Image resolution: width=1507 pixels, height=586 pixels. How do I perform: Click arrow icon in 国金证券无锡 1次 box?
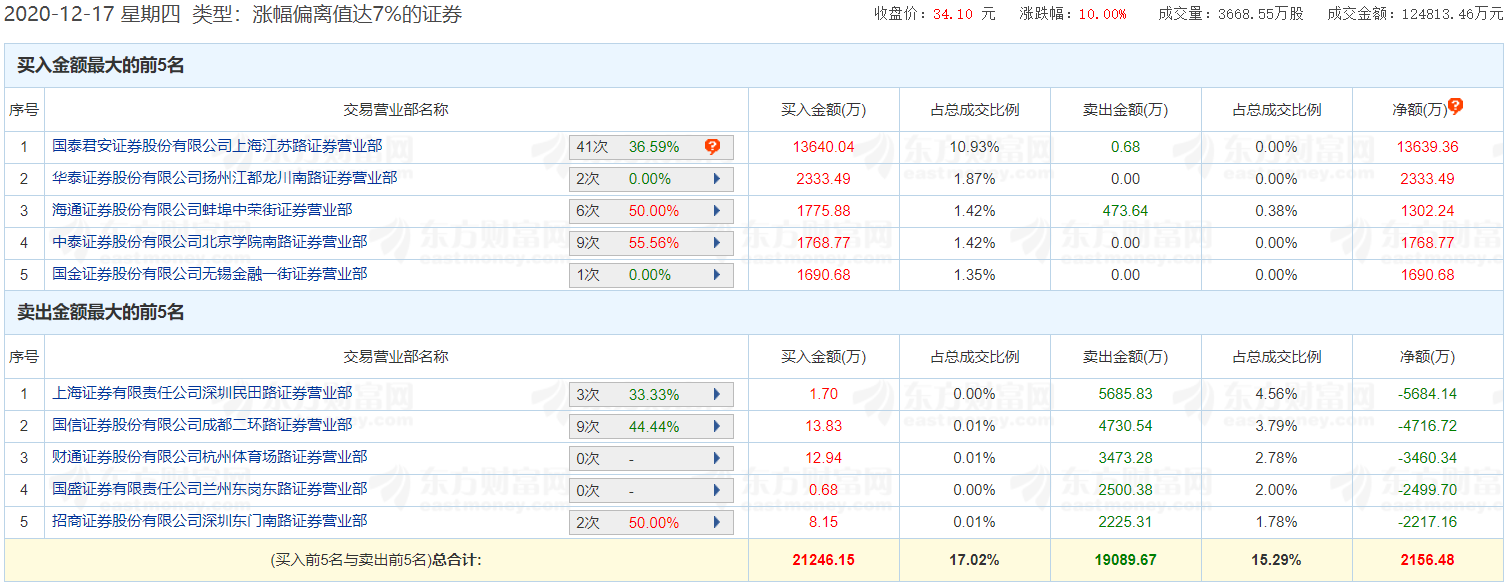(716, 275)
